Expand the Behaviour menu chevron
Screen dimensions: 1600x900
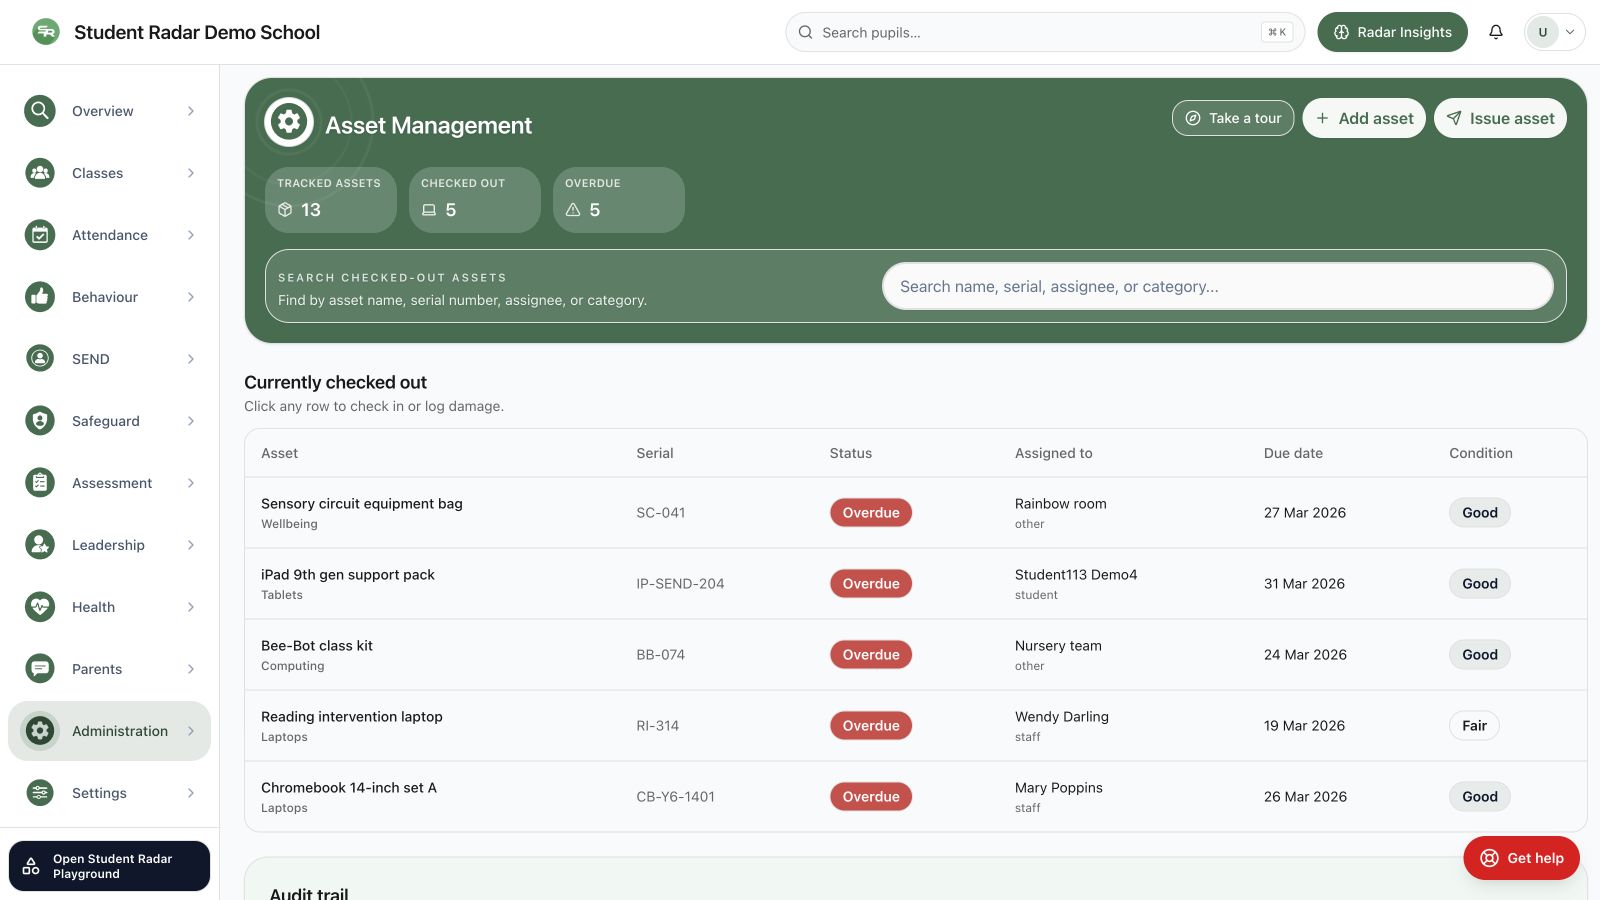tap(191, 297)
